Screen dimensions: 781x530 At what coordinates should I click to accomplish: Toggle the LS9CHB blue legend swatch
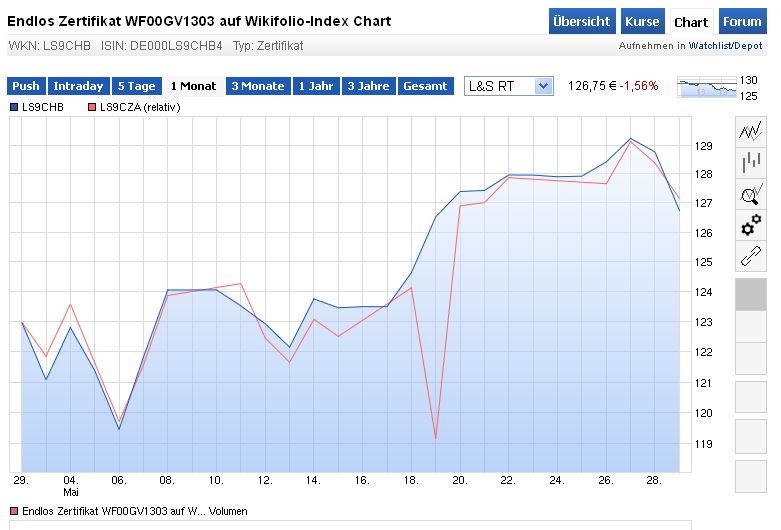point(14,107)
